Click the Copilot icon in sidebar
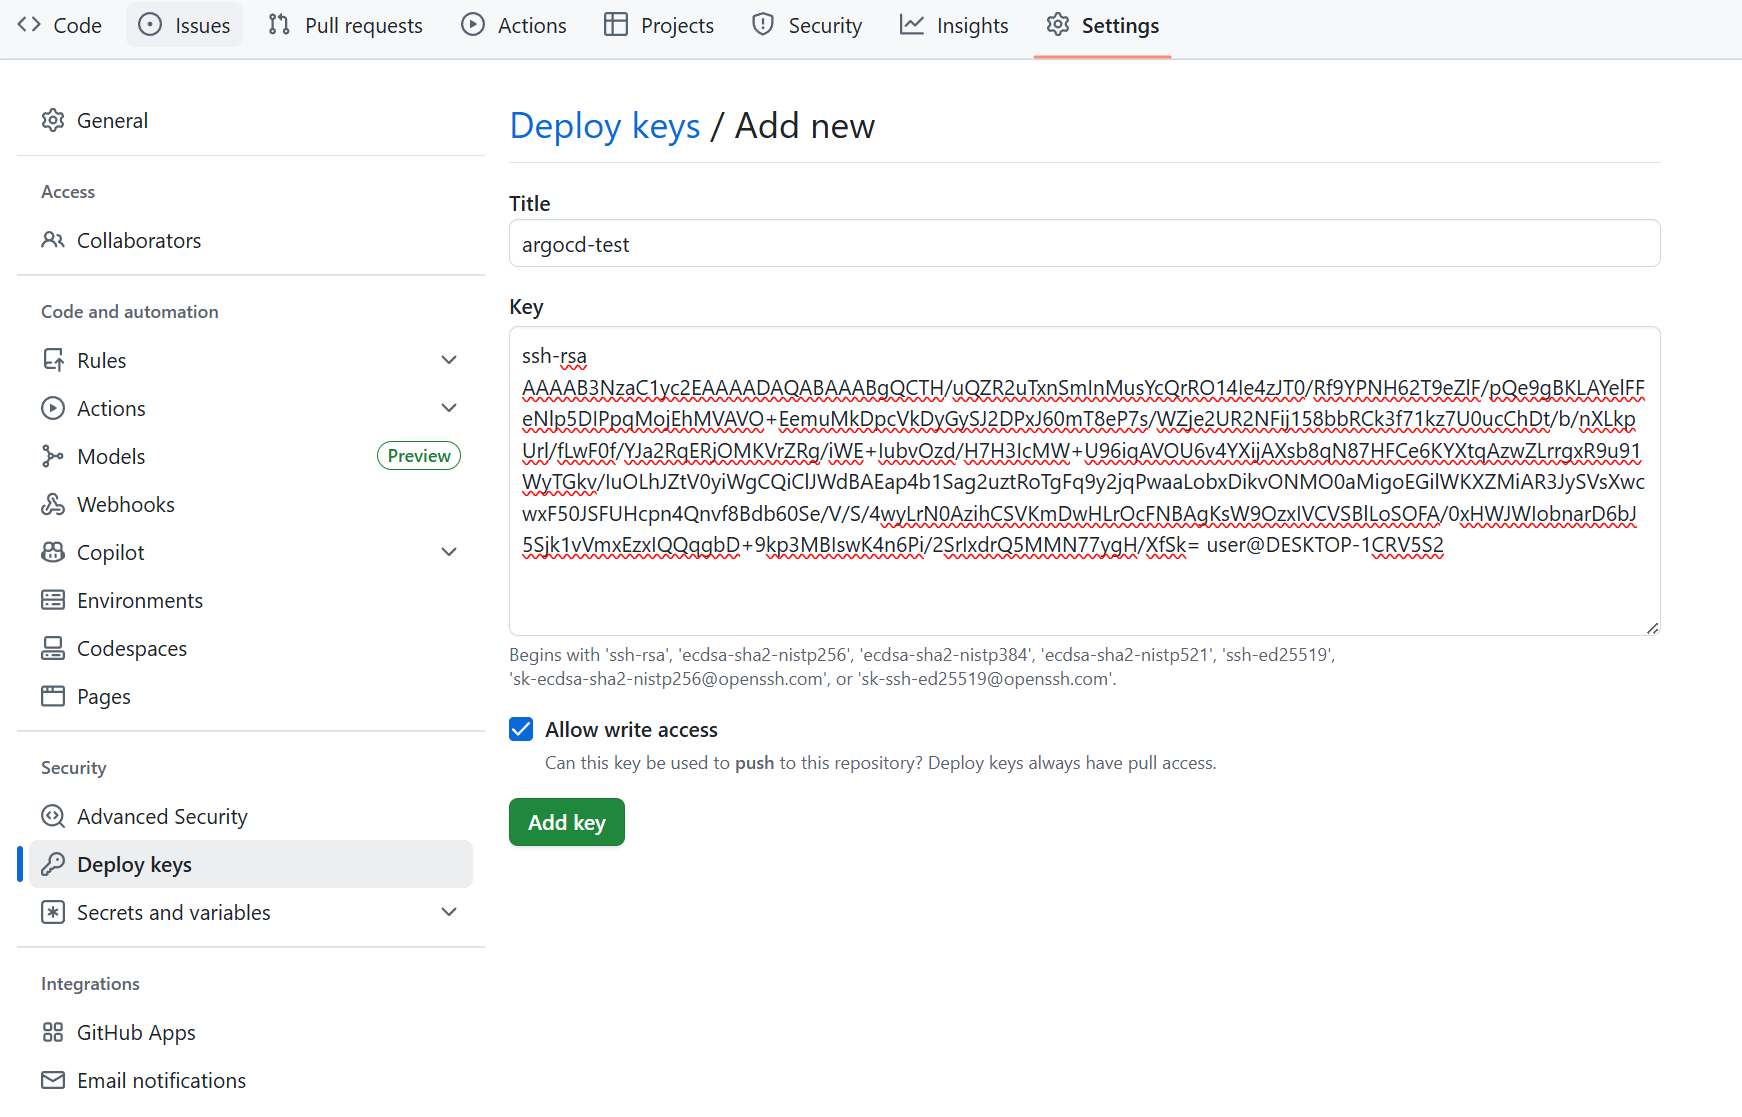This screenshot has width=1742, height=1117. (x=53, y=553)
